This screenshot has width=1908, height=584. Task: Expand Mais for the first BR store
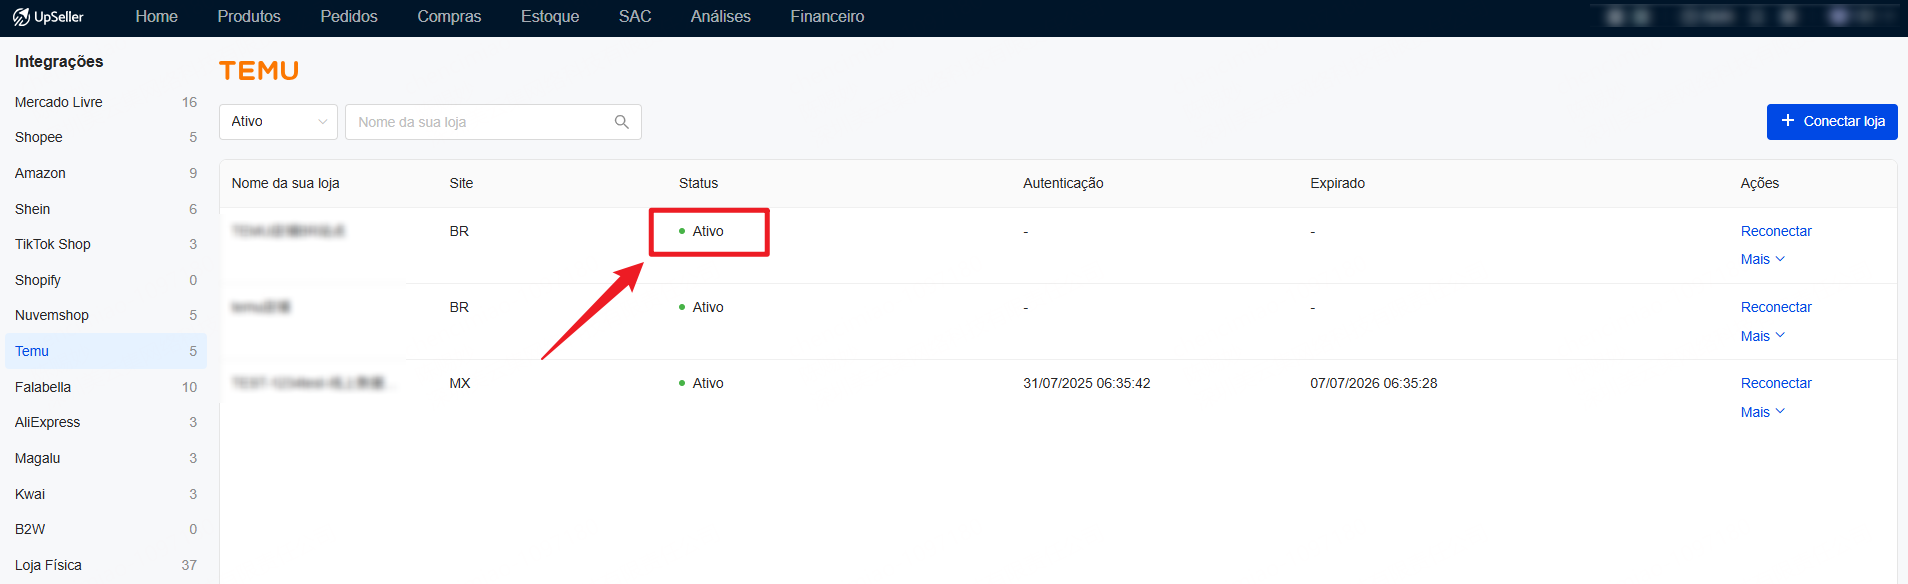tap(1762, 259)
